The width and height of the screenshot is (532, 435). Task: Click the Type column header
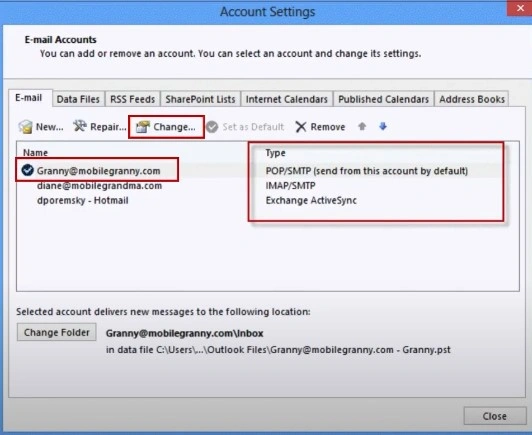tap(275, 153)
